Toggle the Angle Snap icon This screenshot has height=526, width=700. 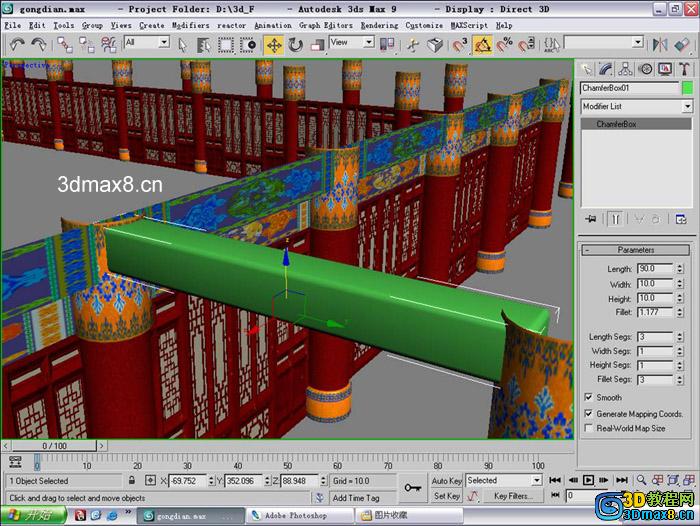483,45
